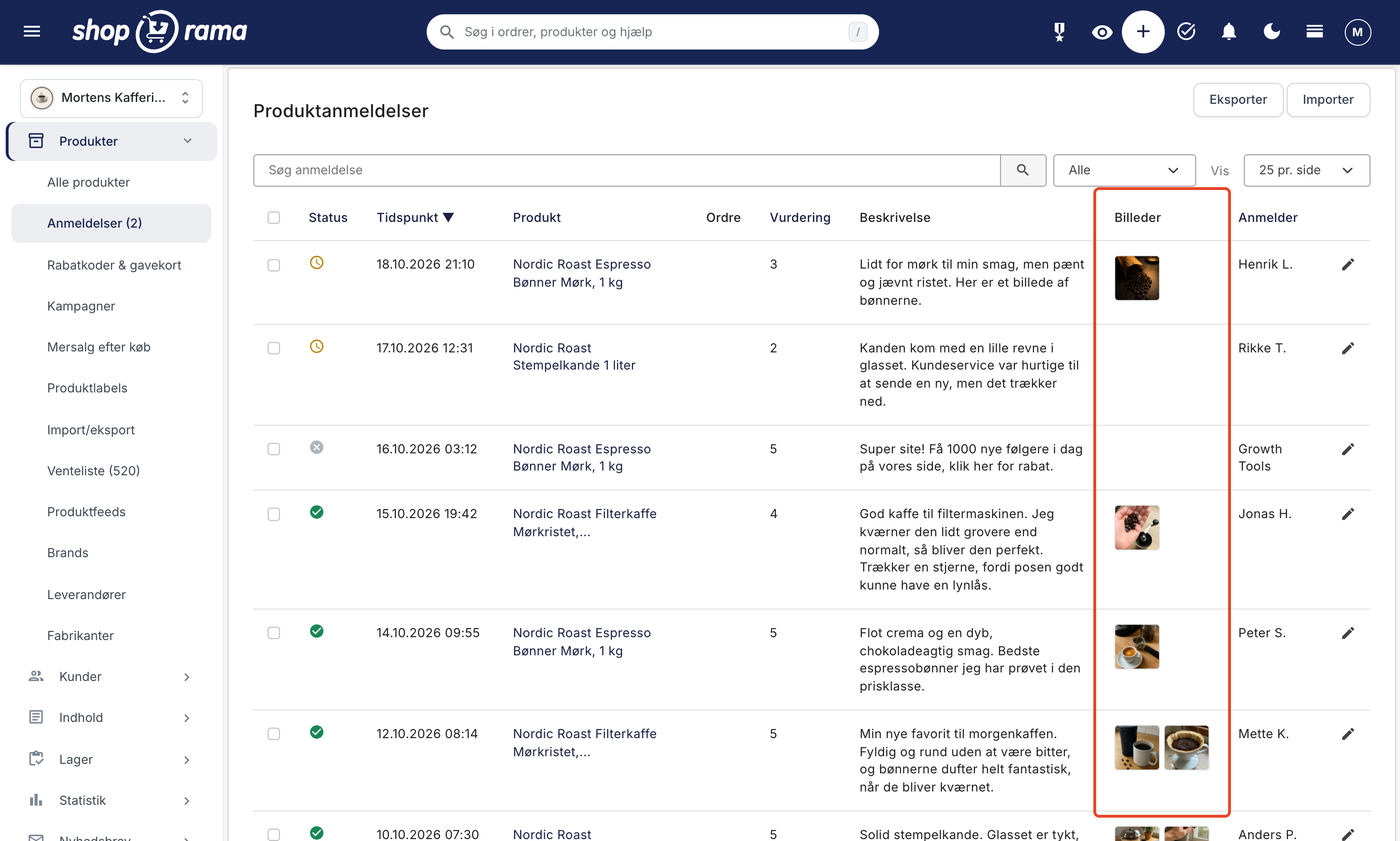Edit Henrik L.'s review with pencil icon
The image size is (1400, 841).
point(1348,264)
